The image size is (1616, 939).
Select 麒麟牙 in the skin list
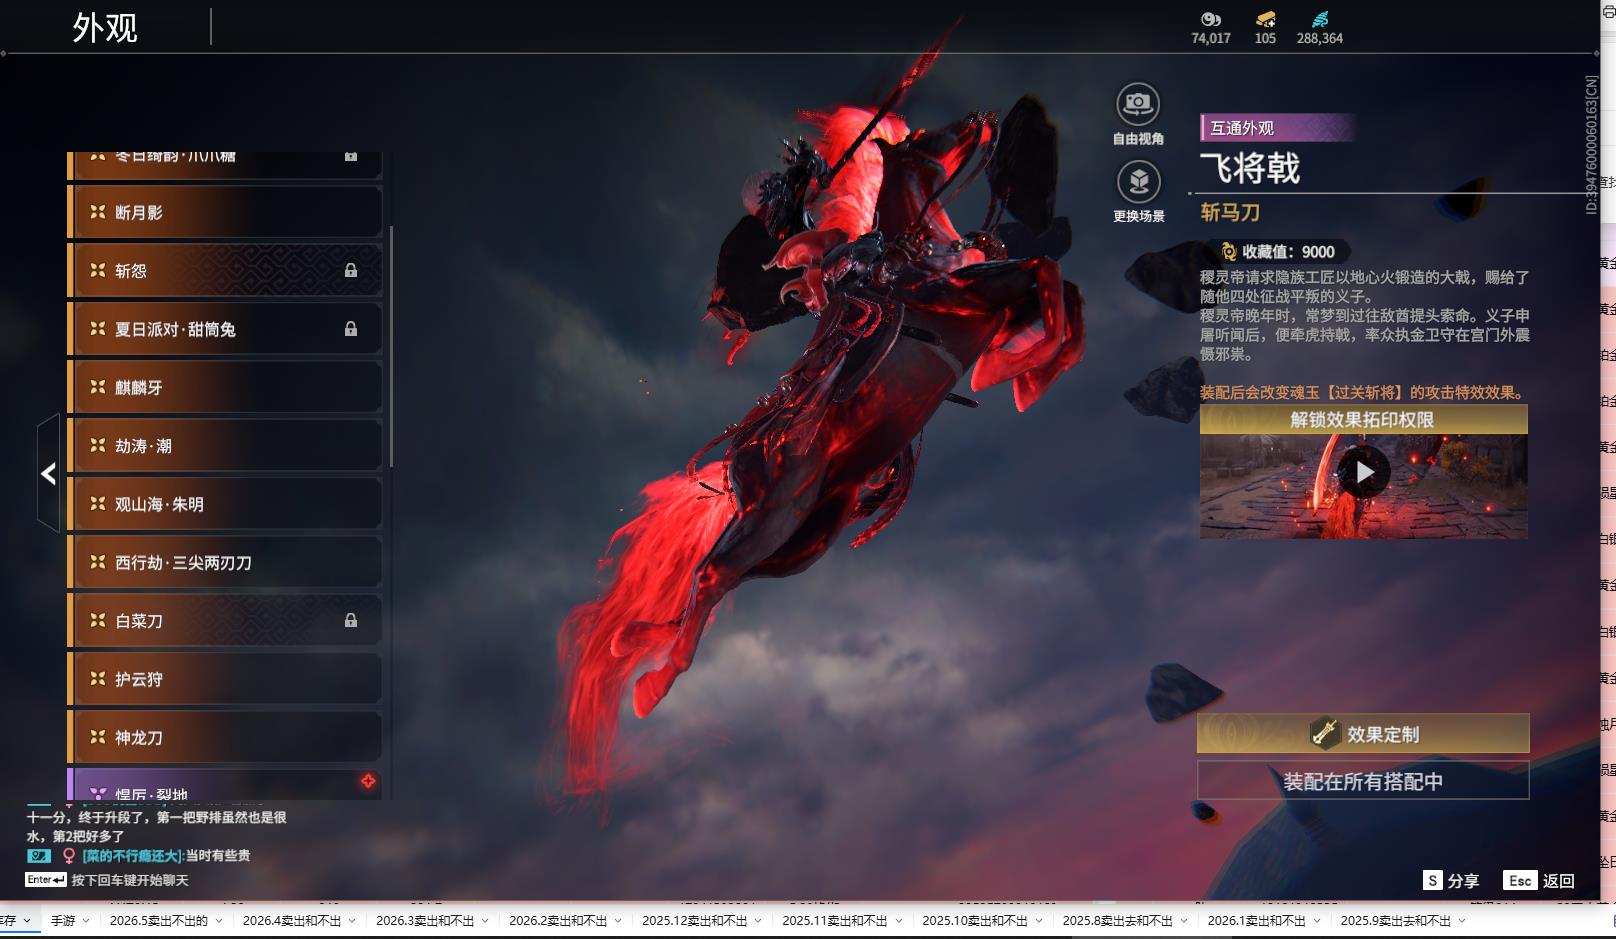click(225, 387)
